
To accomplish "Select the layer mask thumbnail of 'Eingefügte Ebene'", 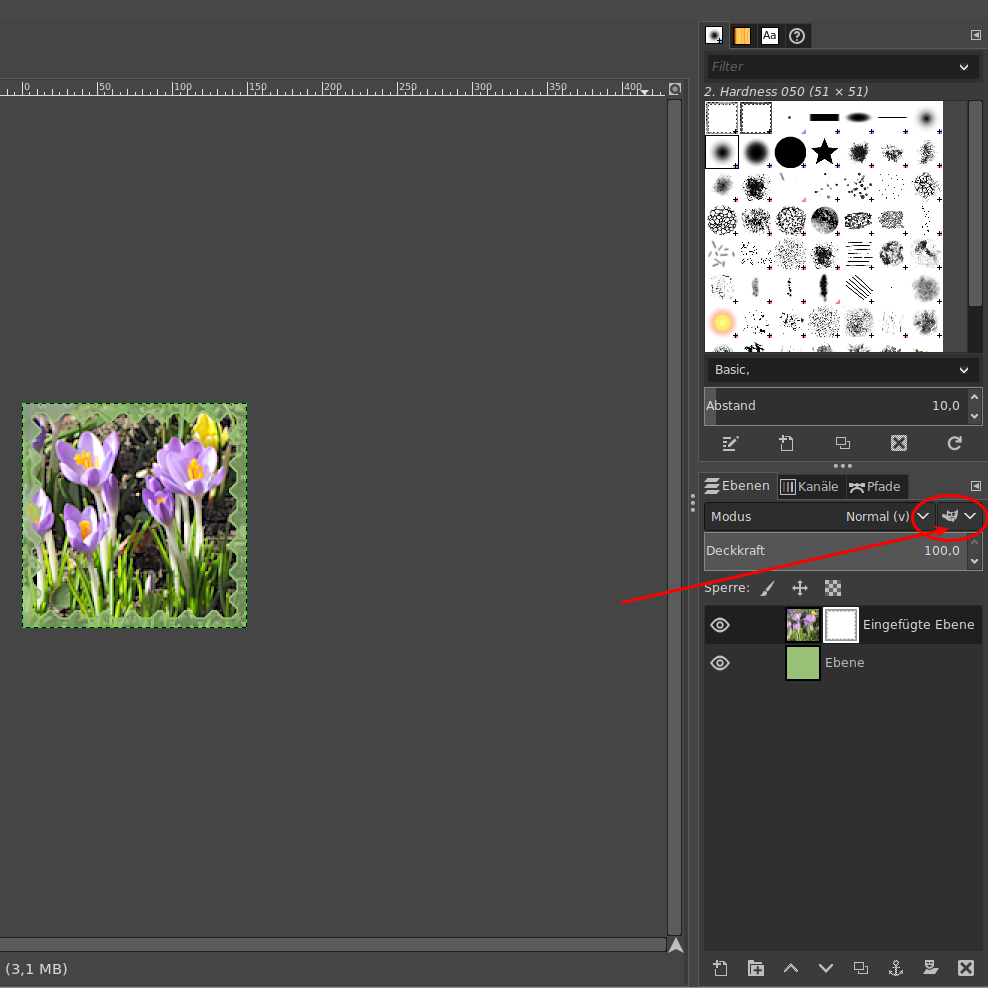I will tap(841, 625).
